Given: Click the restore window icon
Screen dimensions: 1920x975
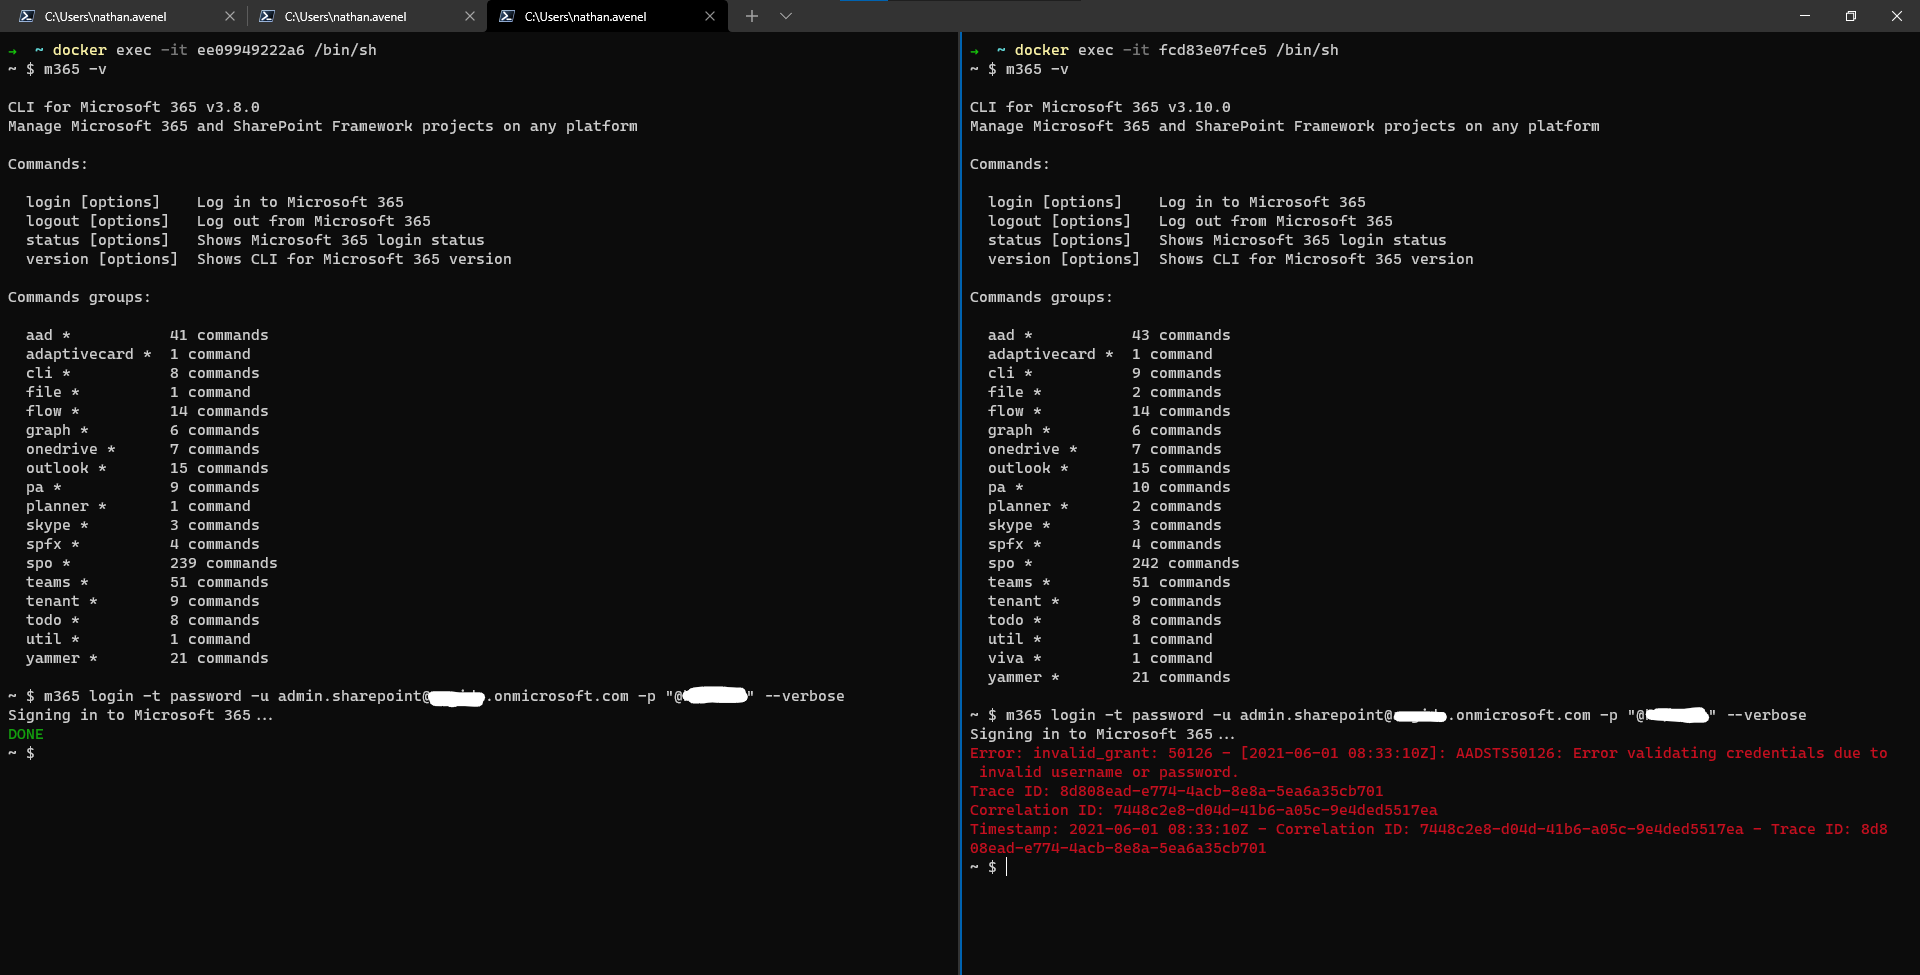Looking at the screenshot, I should pyautogui.click(x=1850, y=16).
